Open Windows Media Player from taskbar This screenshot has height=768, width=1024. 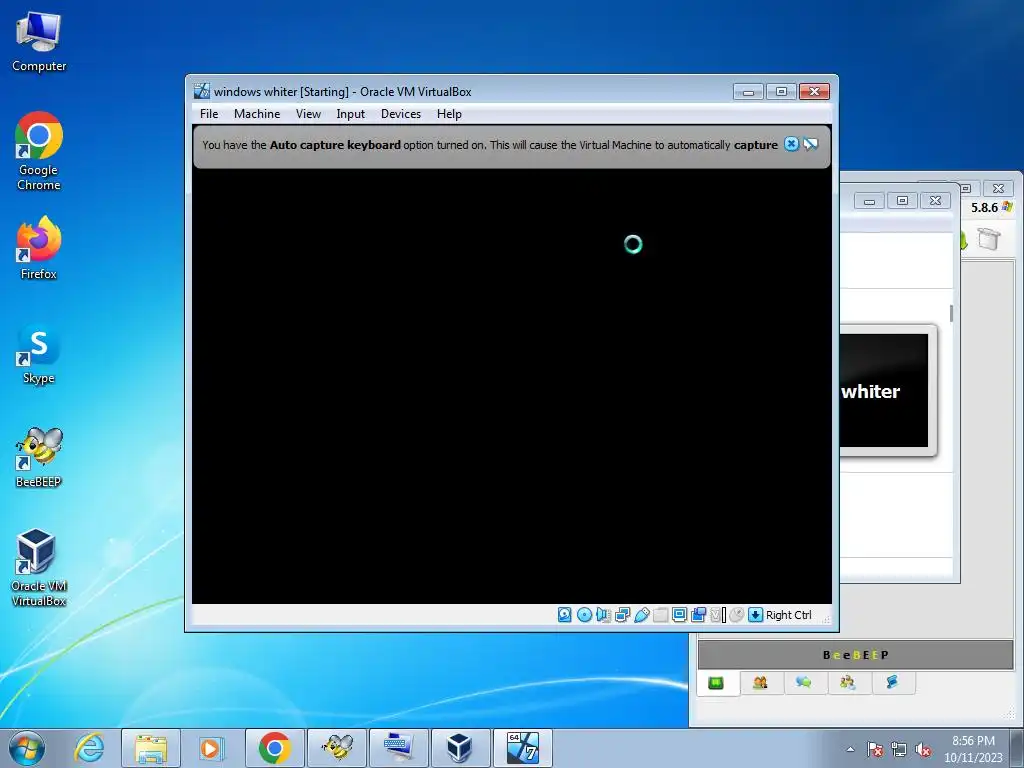point(210,748)
